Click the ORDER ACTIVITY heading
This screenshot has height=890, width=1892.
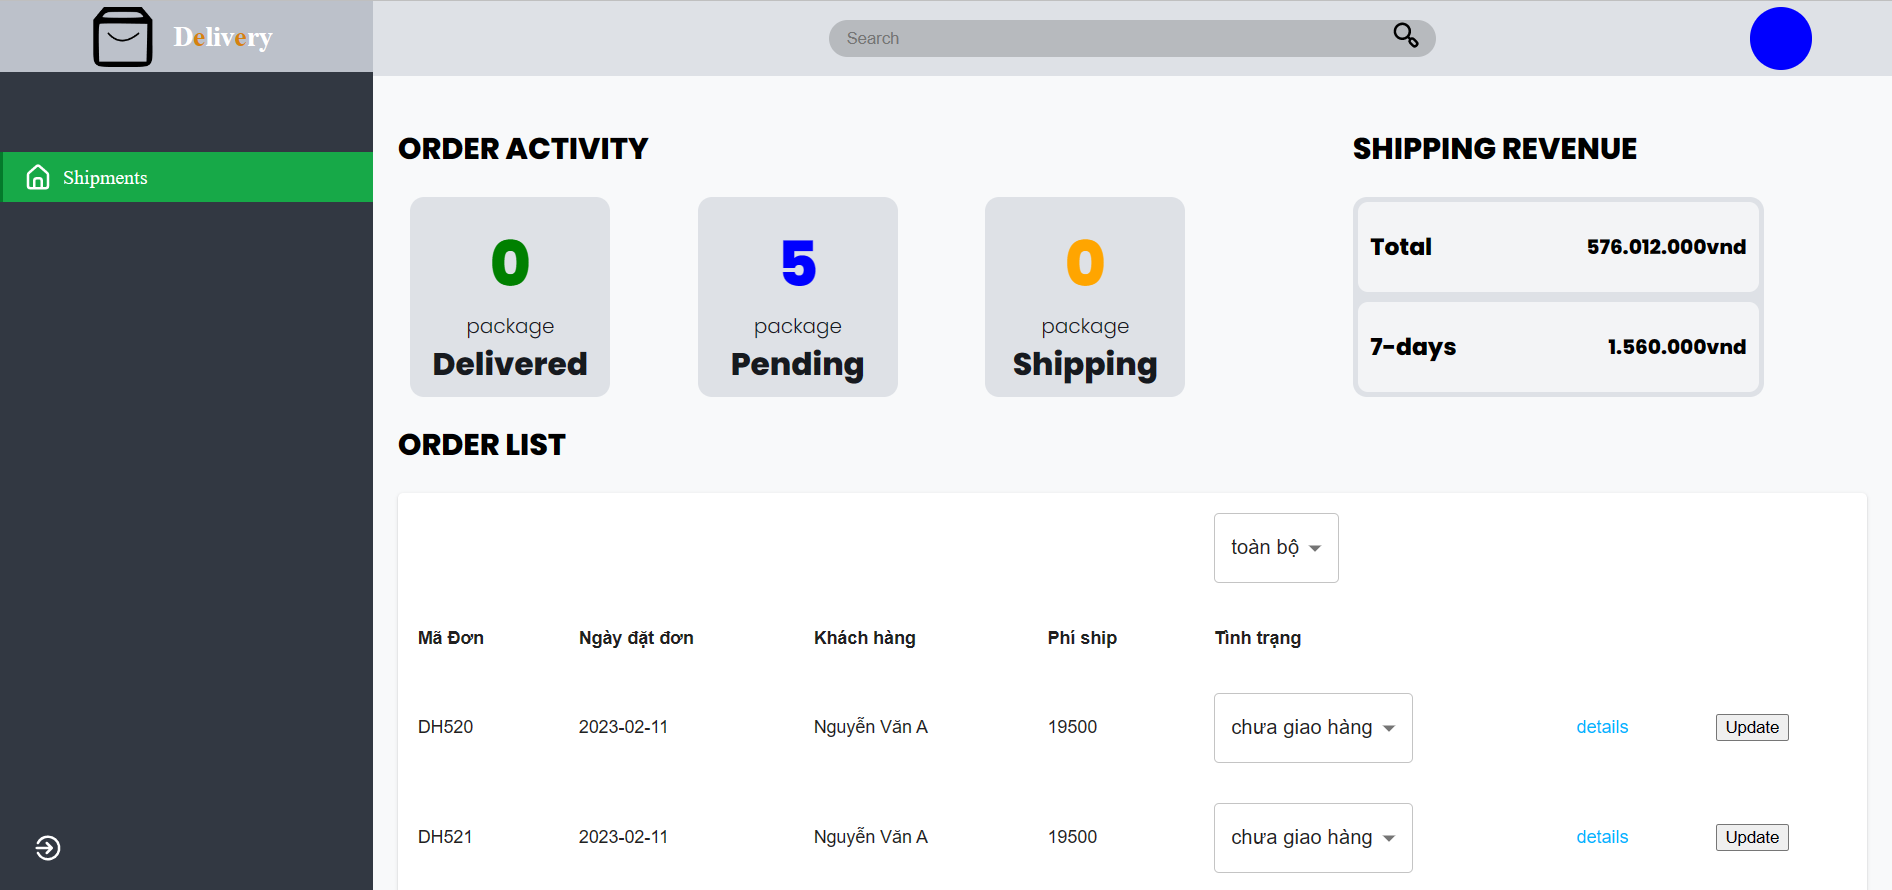(x=523, y=149)
